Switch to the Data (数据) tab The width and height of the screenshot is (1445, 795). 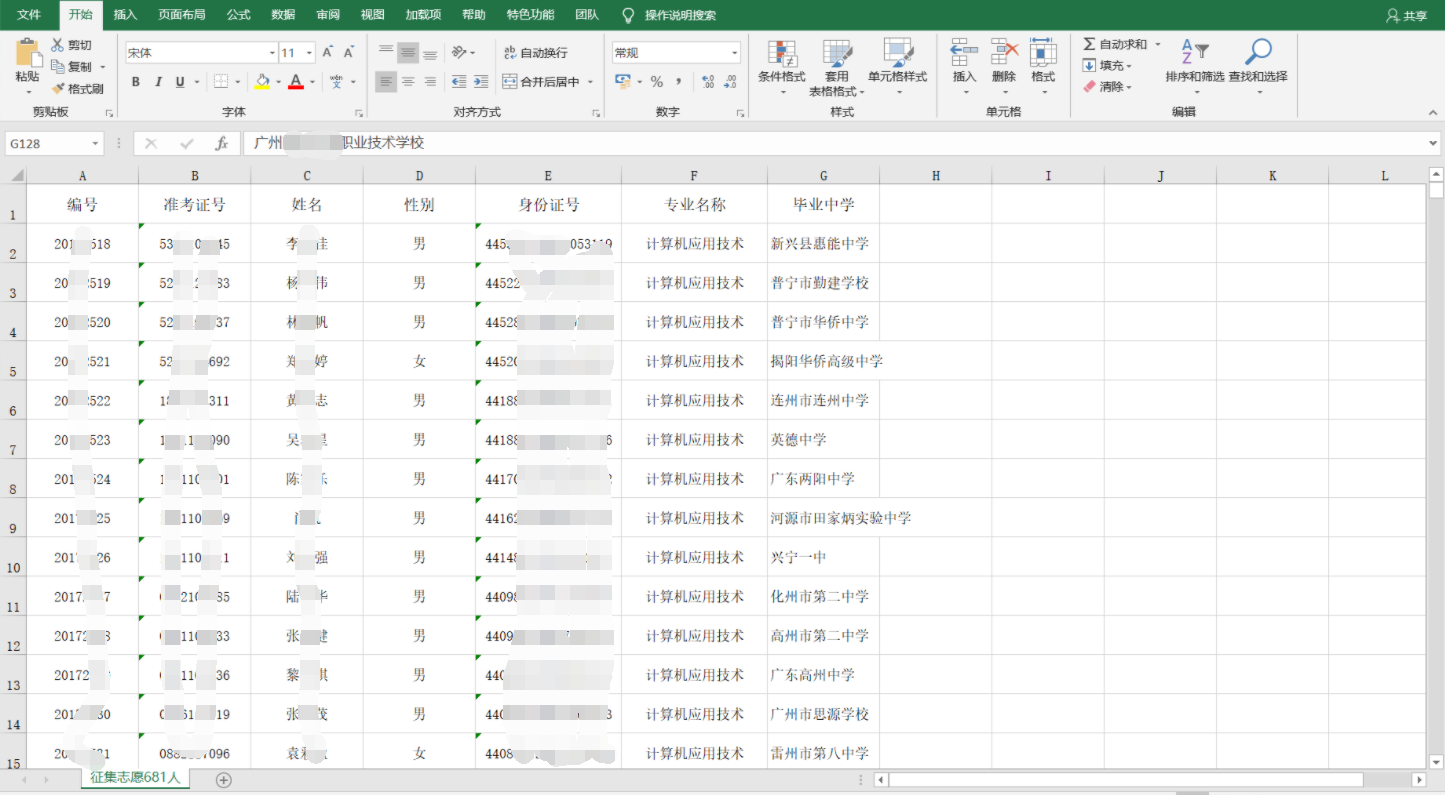coord(283,15)
